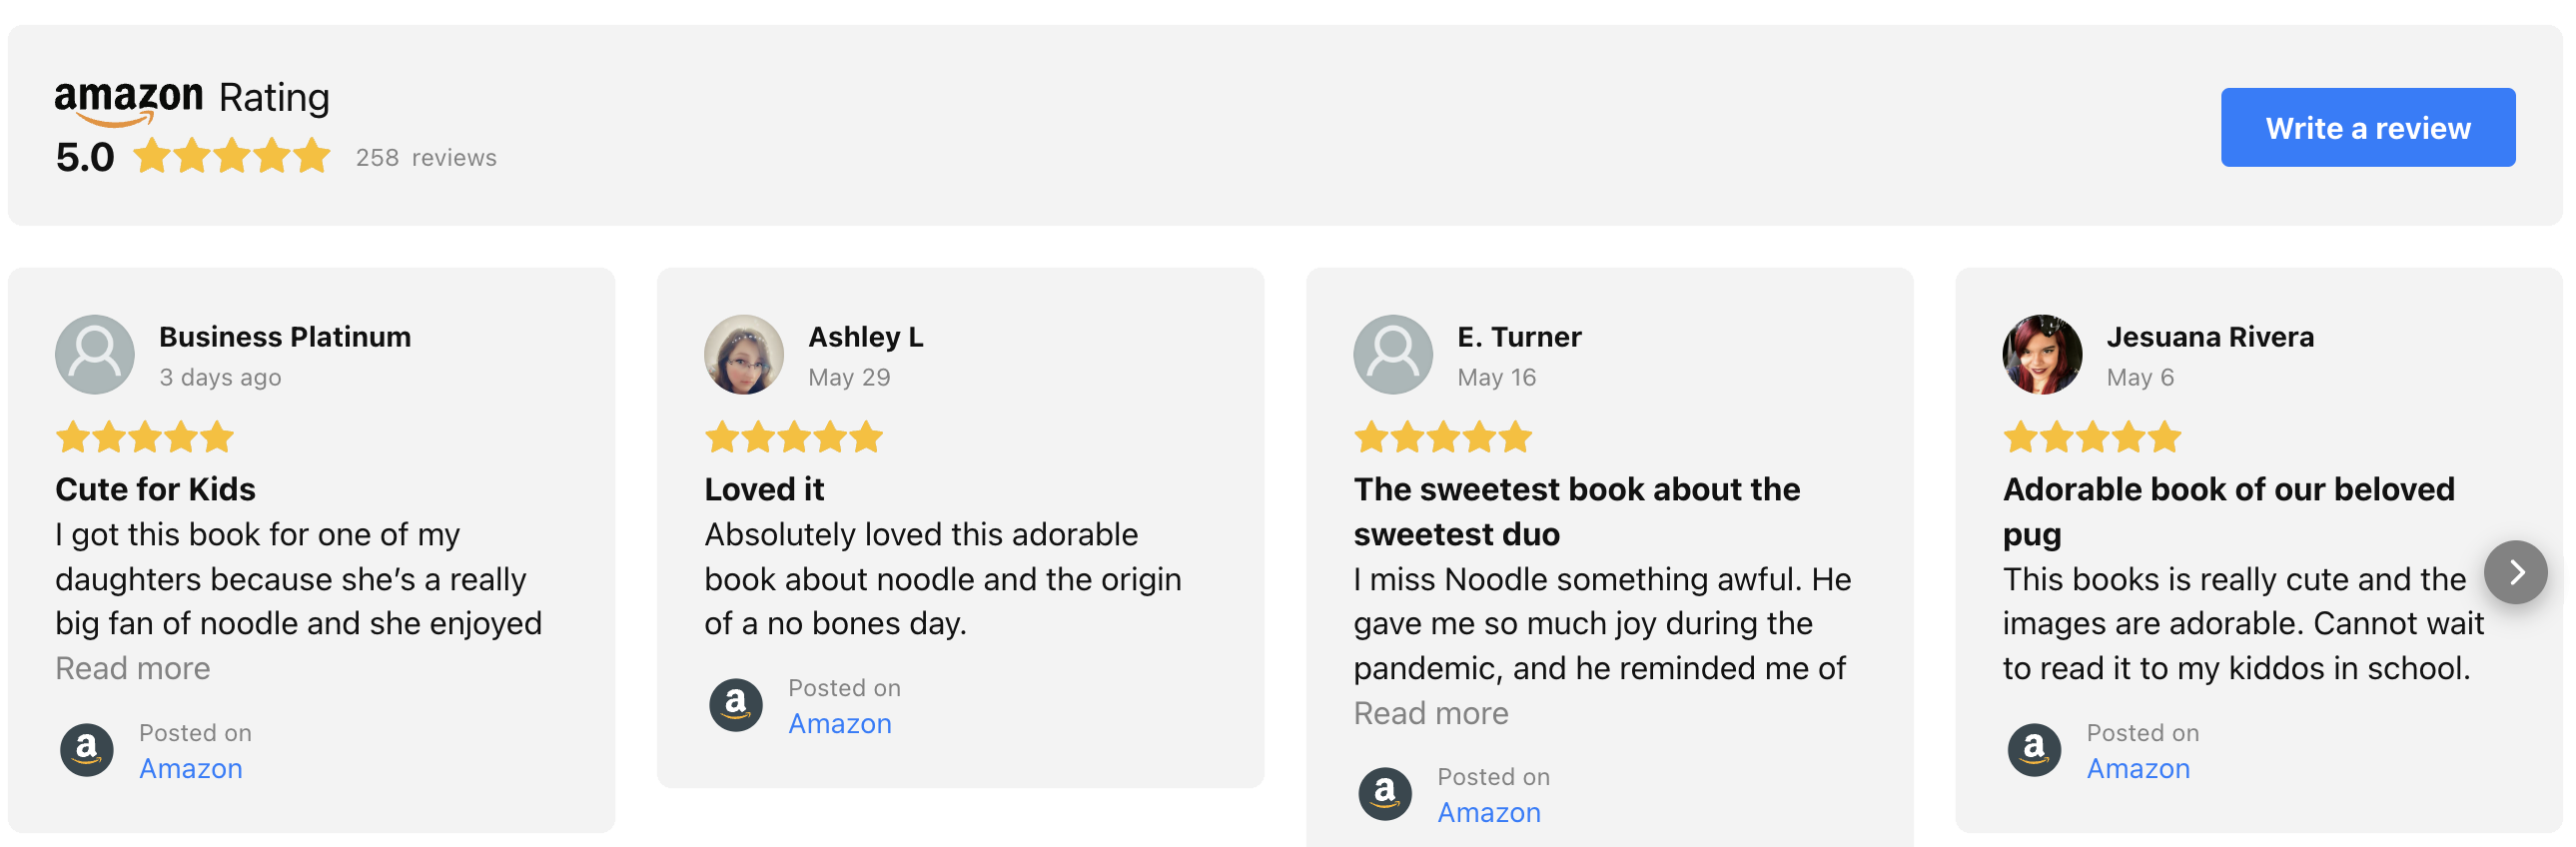Expand Read more on Cute for Kids review
This screenshot has width=2576, height=847.
point(133,668)
